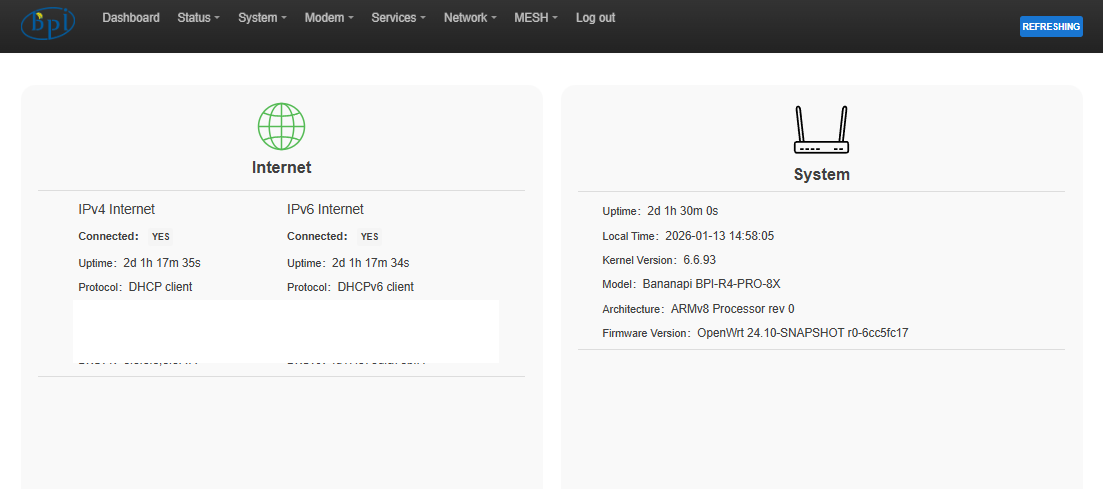
Task: Expand the System dropdown menu
Action: point(262,18)
